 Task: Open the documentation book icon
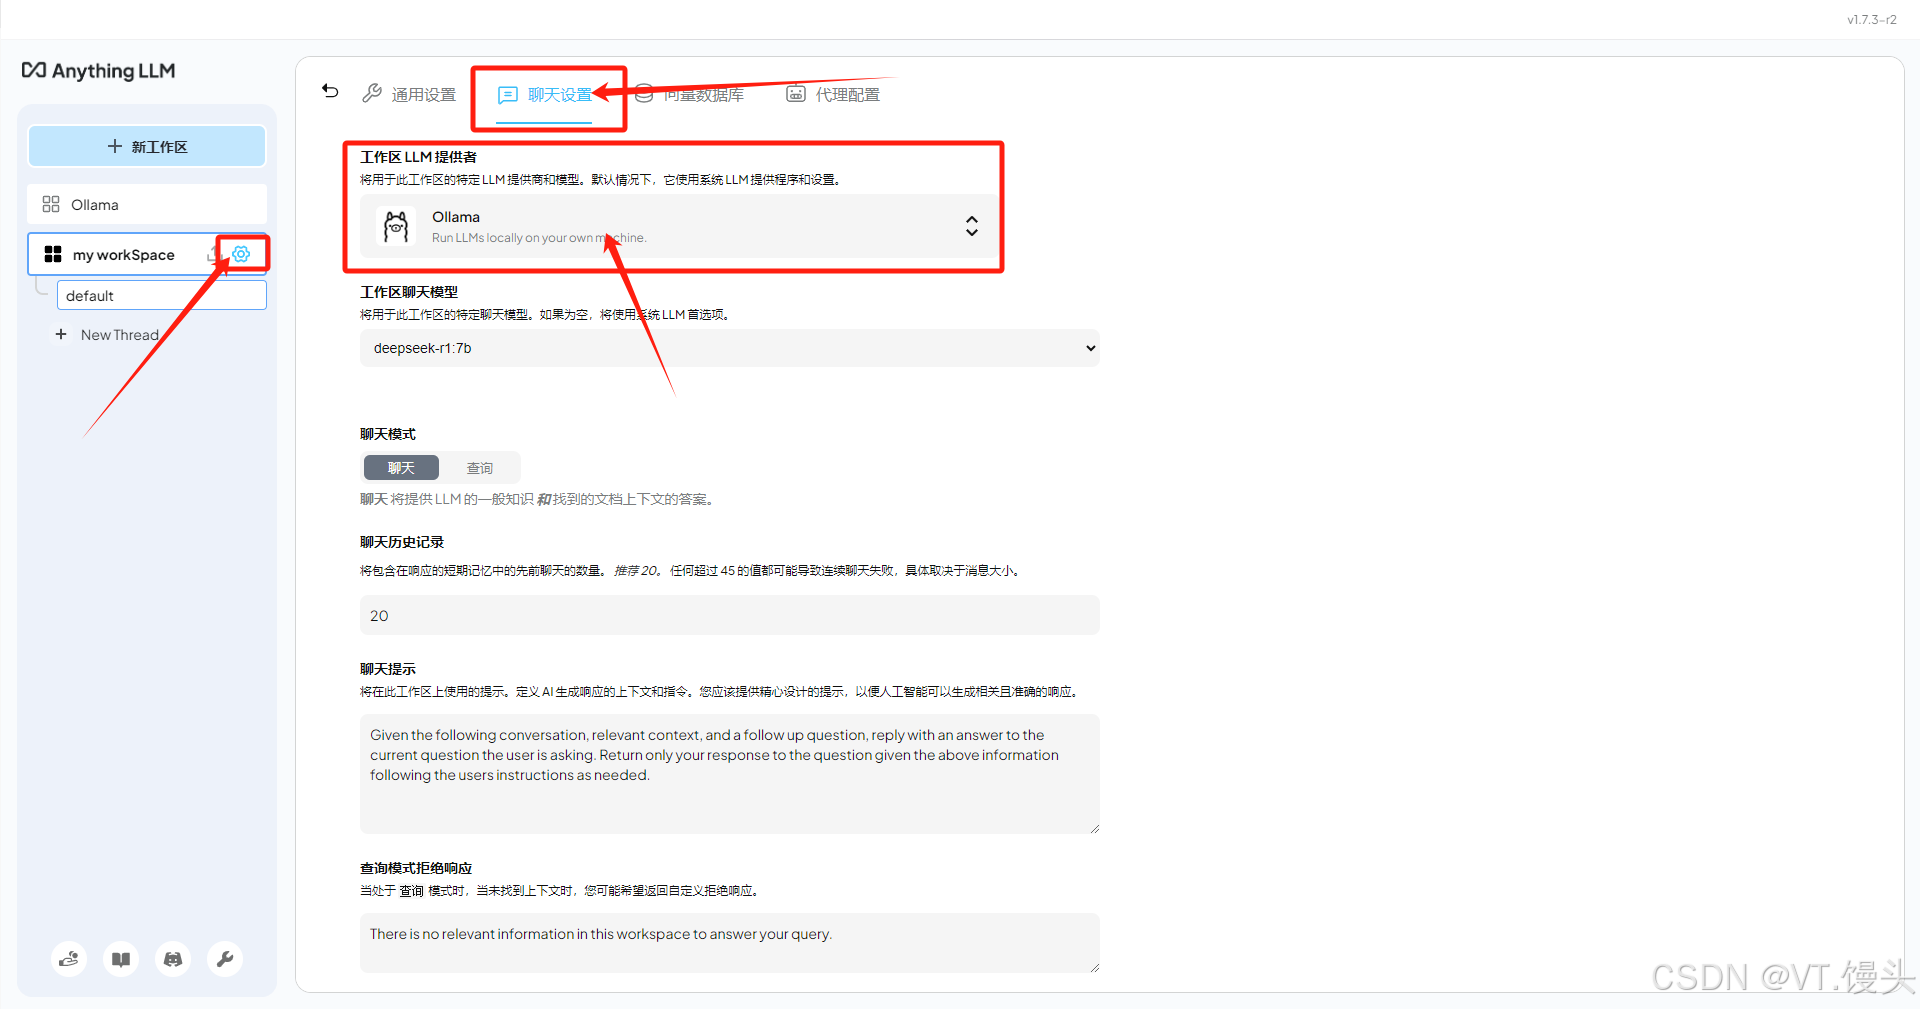point(121,959)
